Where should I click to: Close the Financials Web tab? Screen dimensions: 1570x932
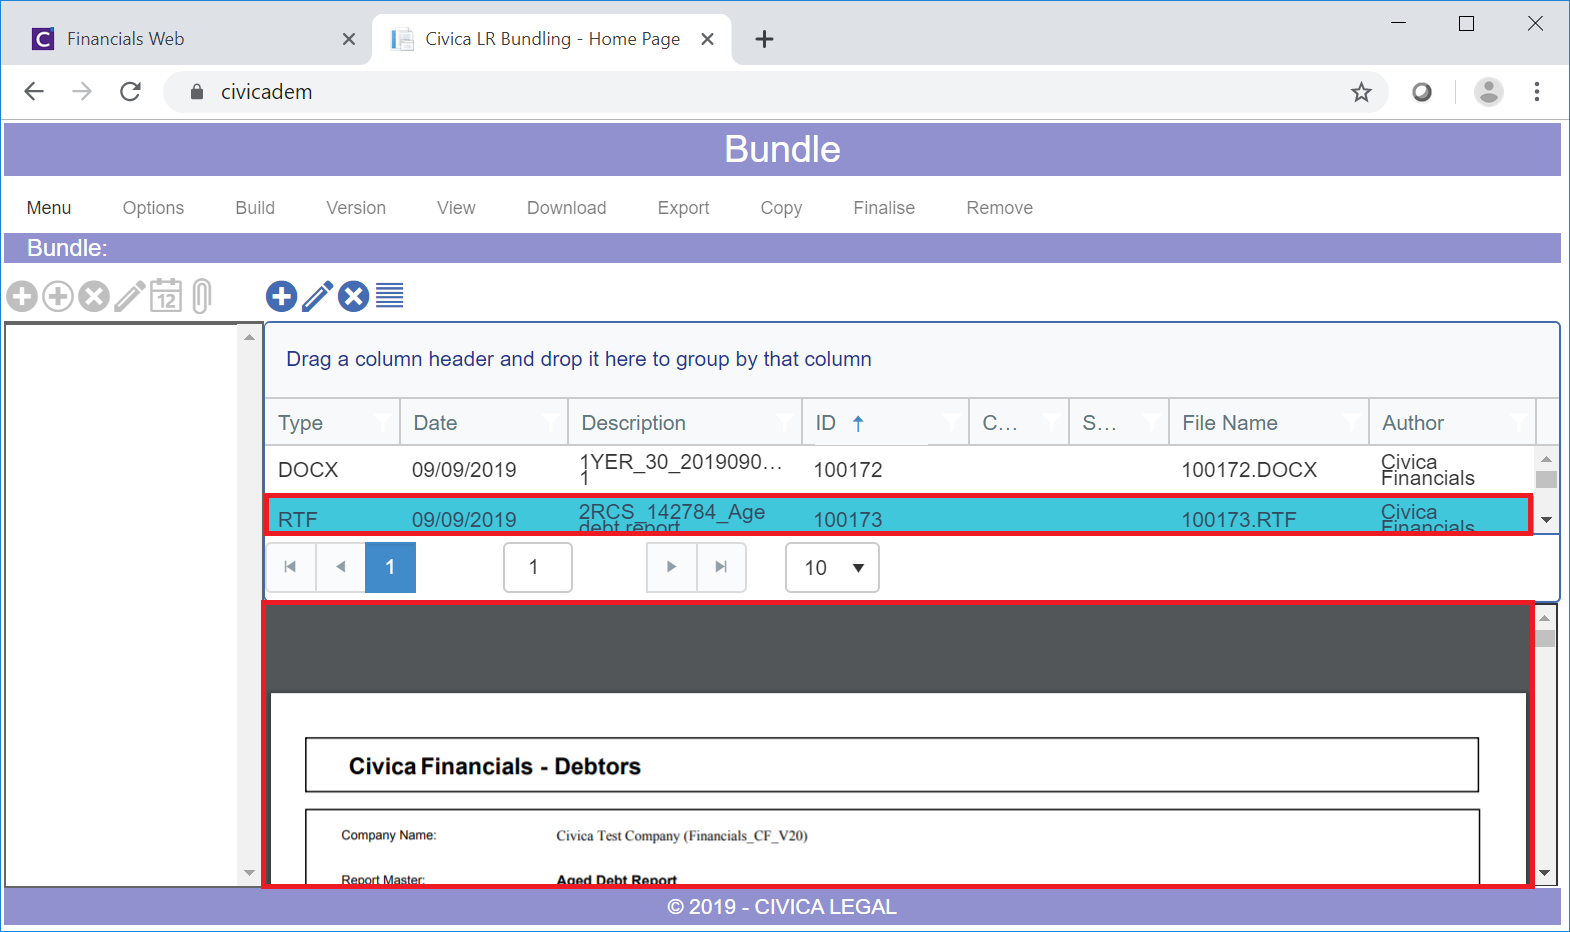point(348,39)
